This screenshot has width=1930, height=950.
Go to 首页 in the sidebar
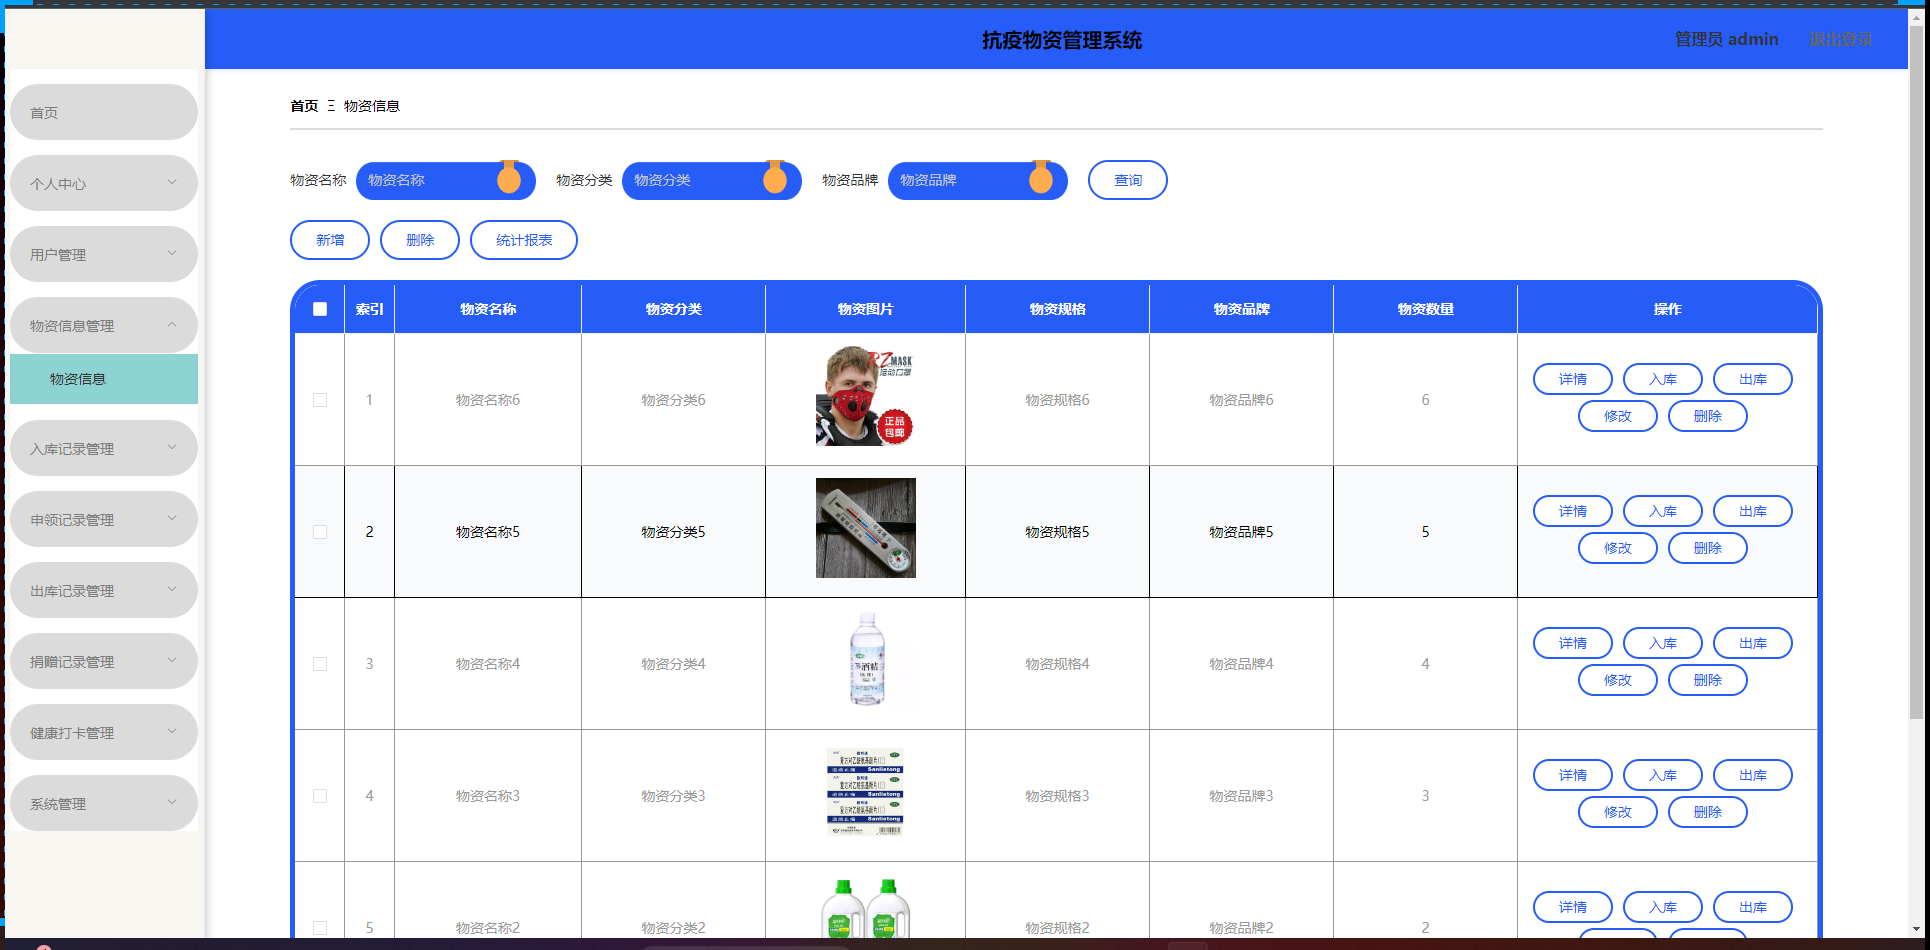(x=103, y=113)
